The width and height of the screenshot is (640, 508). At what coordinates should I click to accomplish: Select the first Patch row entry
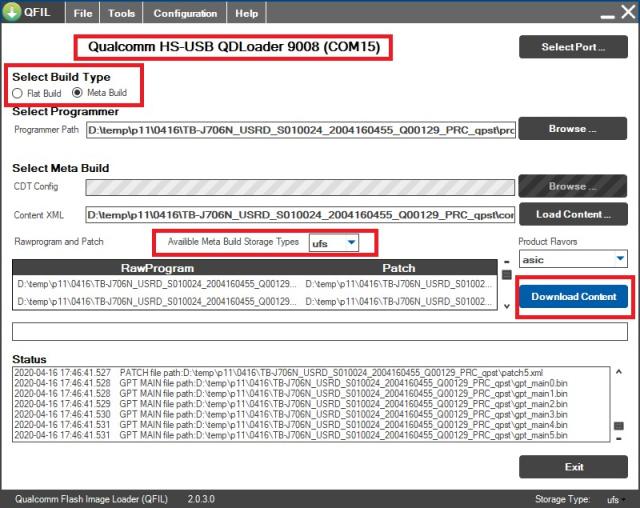tap(399, 284)
